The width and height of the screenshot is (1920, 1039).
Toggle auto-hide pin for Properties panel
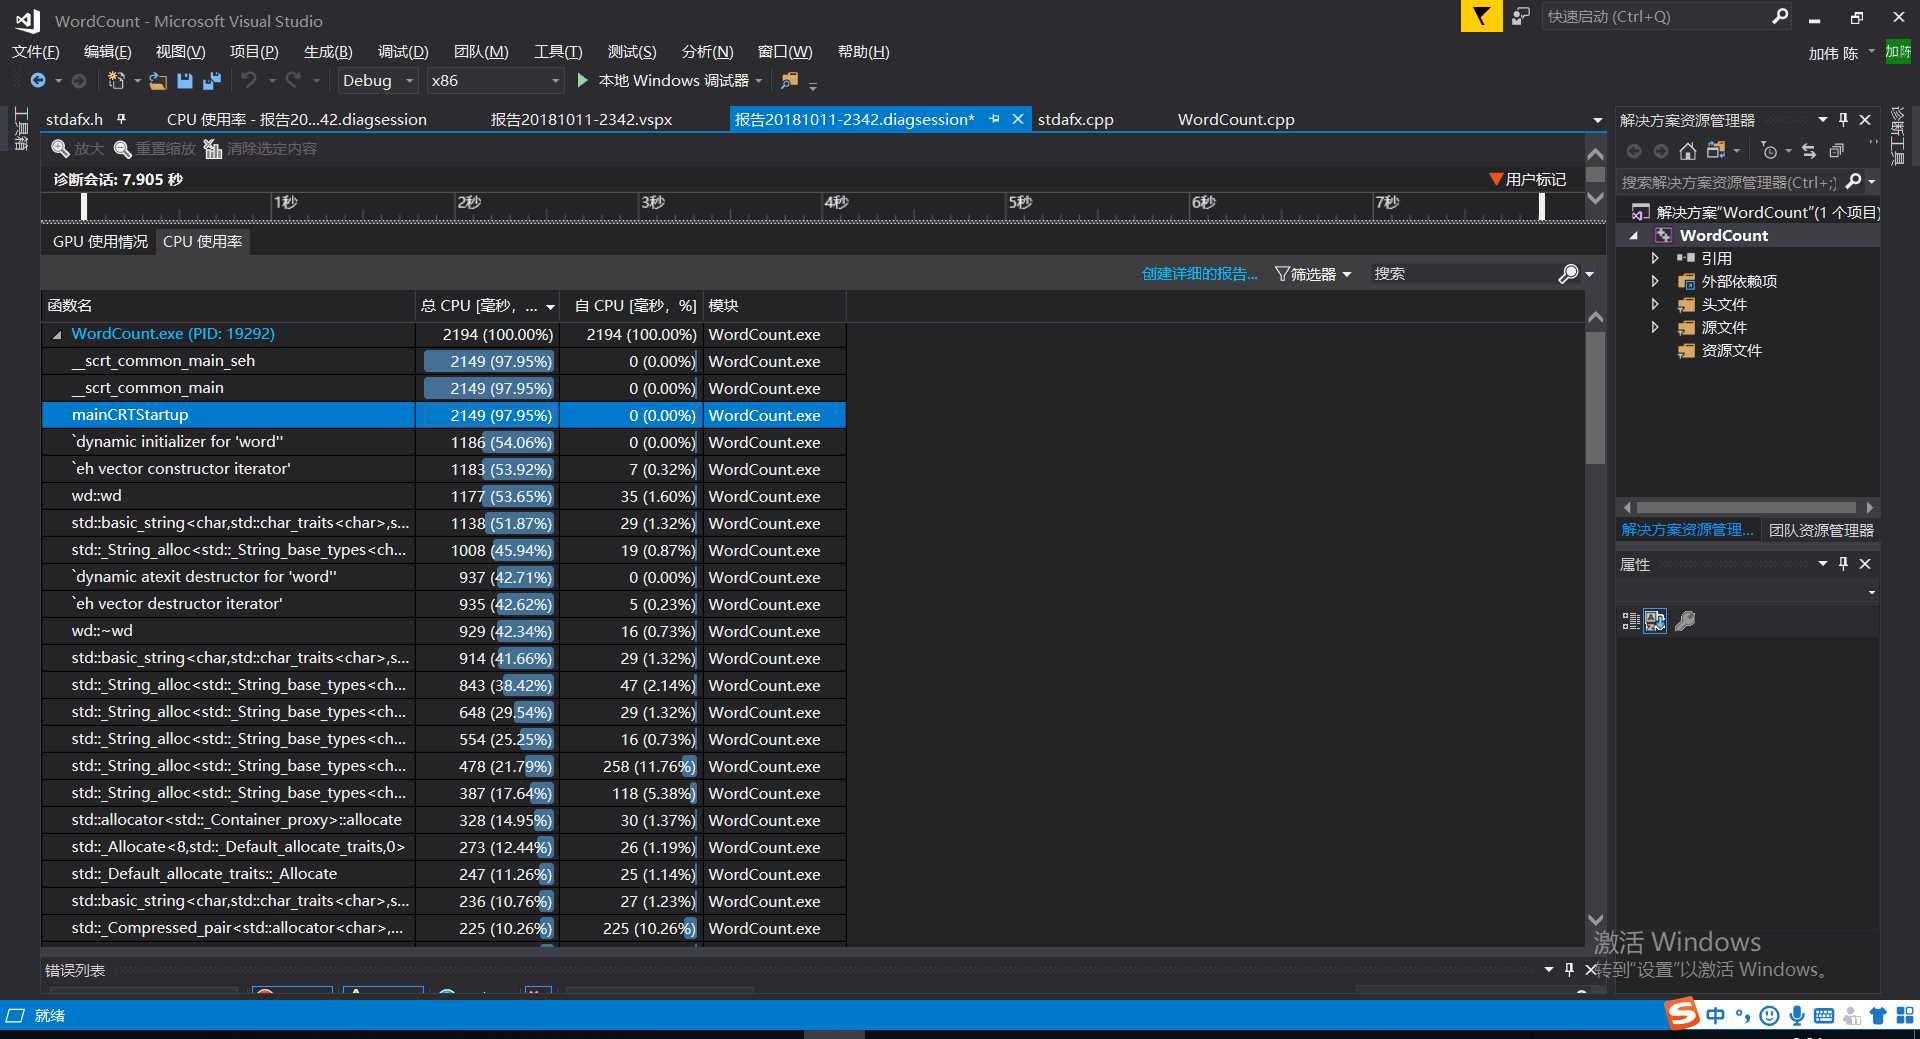coord(1843,564)
